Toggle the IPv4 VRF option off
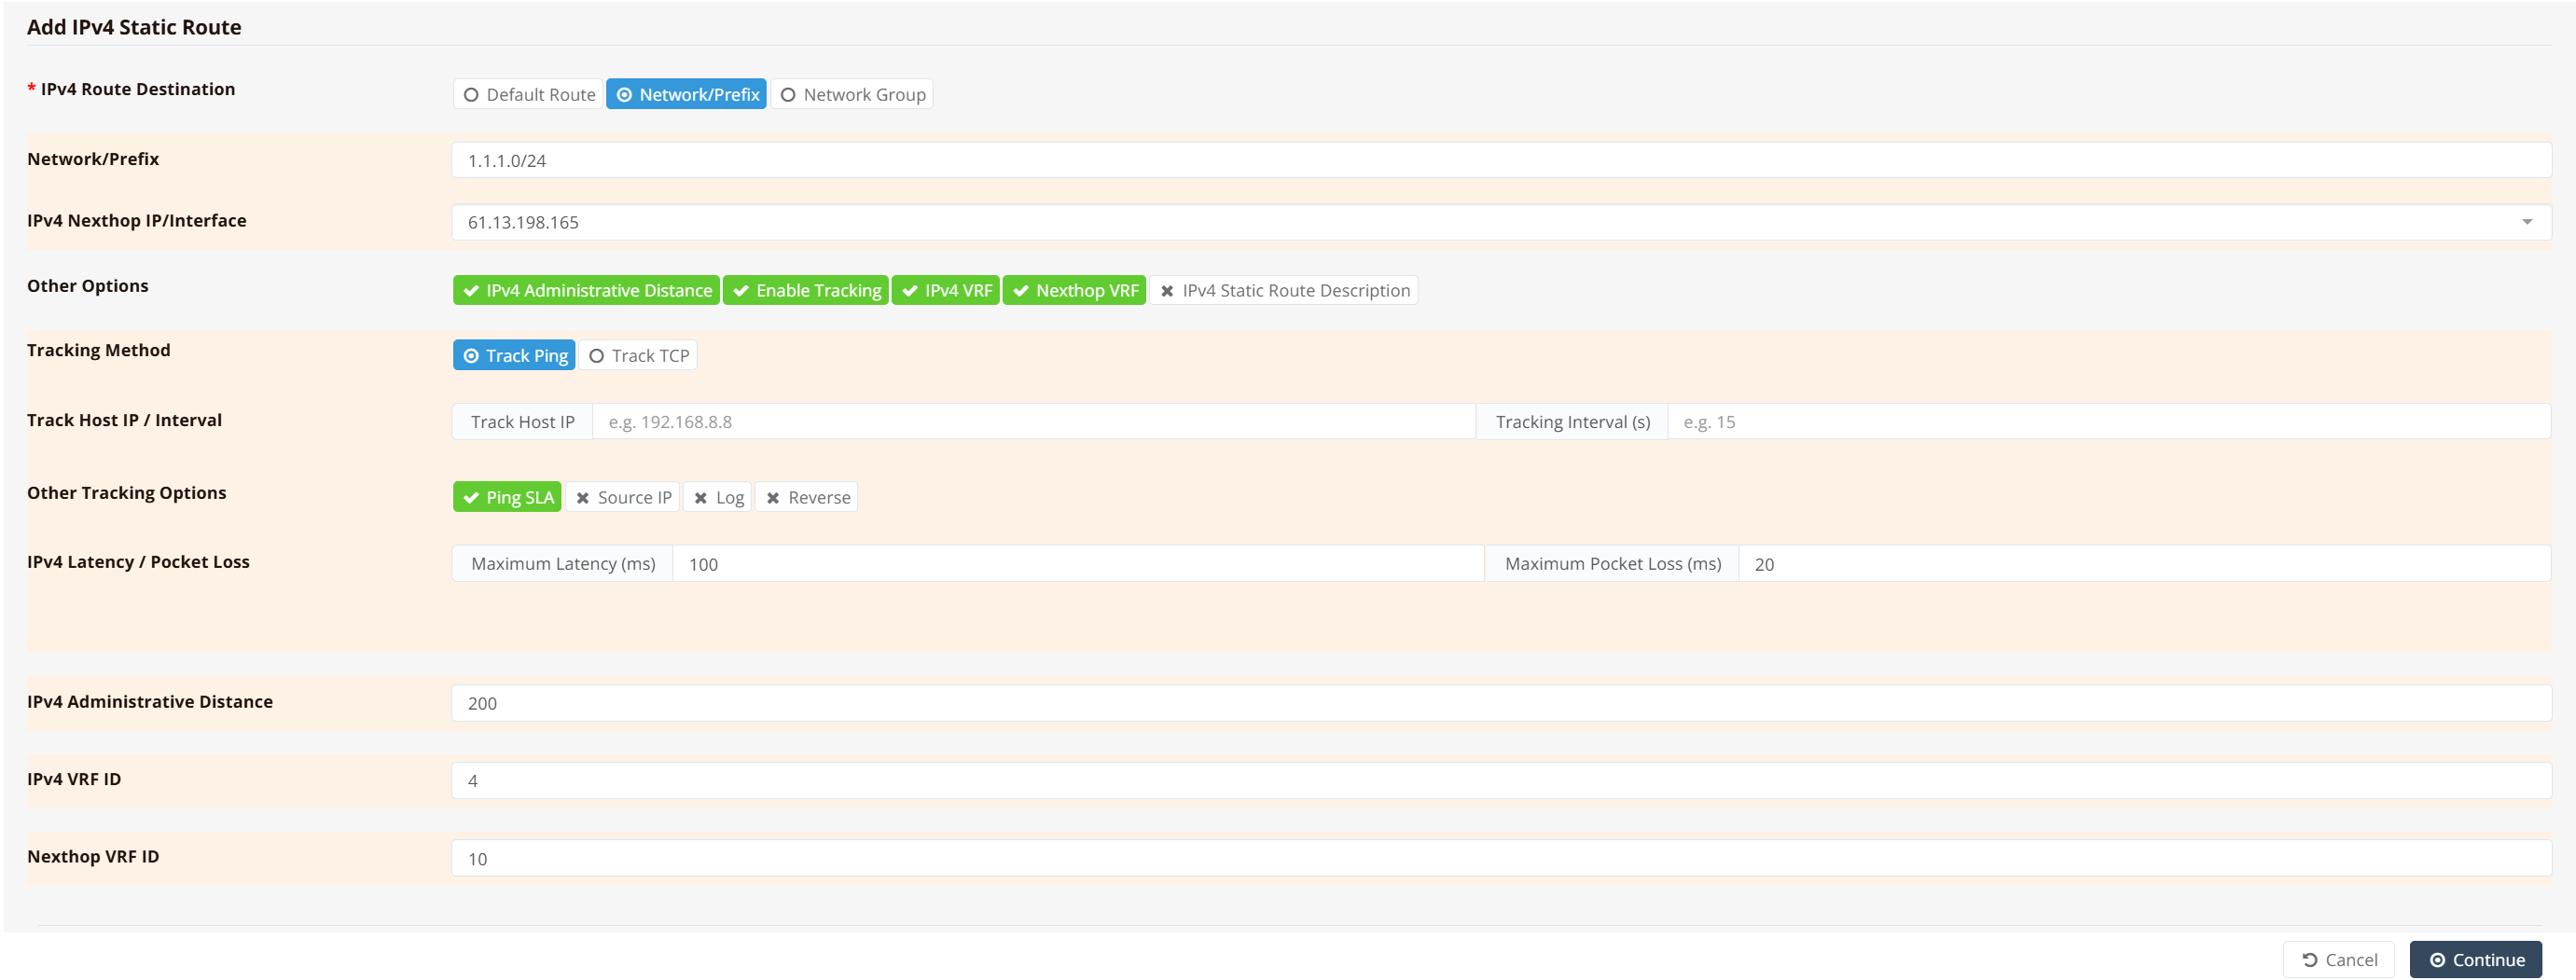2576x980 pixels. click(x=945, y=290)
